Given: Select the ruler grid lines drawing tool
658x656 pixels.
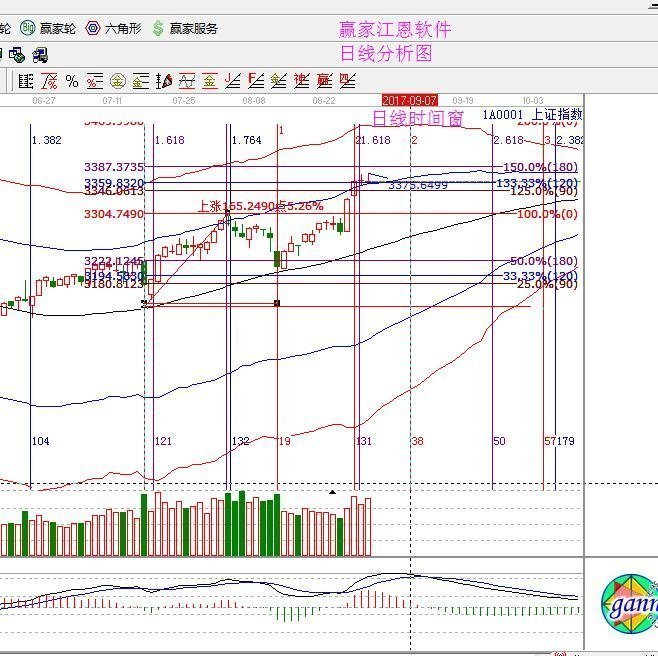Looking at the screenshot, I should pos(26,81).
